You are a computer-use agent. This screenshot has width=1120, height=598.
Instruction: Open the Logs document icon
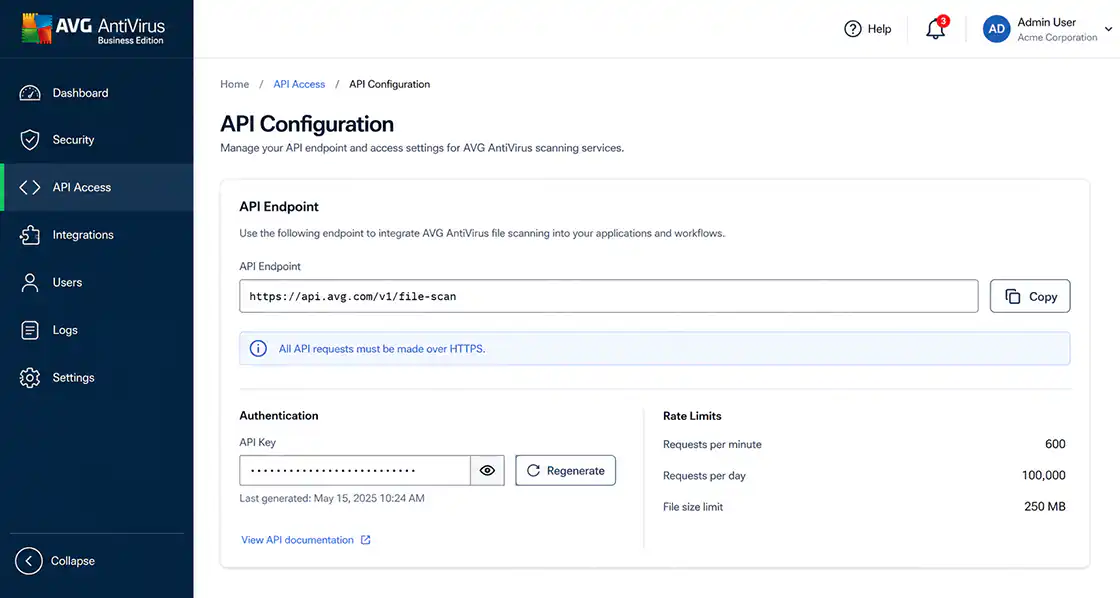(x=30, y=330)
